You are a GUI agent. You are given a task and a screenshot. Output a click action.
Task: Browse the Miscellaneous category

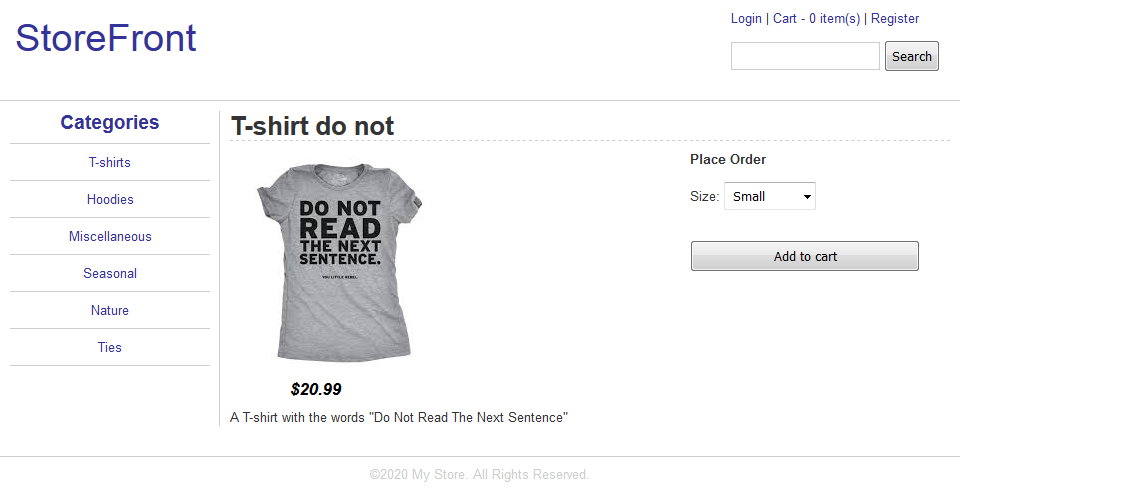pyautogui.click(x=110, y=236)
